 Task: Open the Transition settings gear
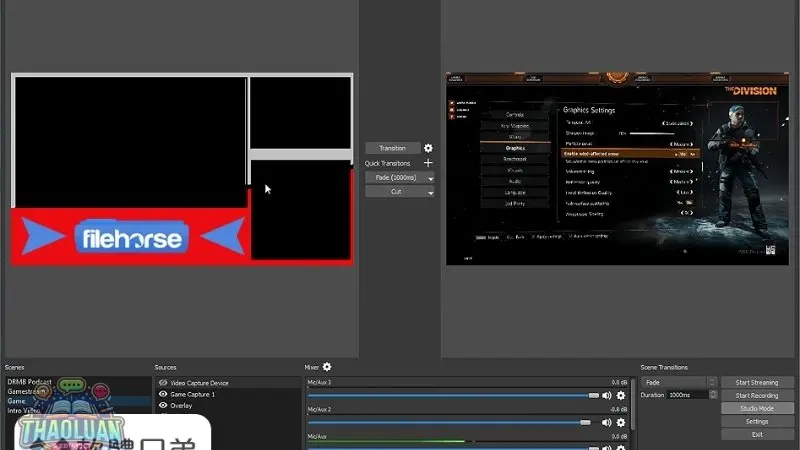point(428,148)
